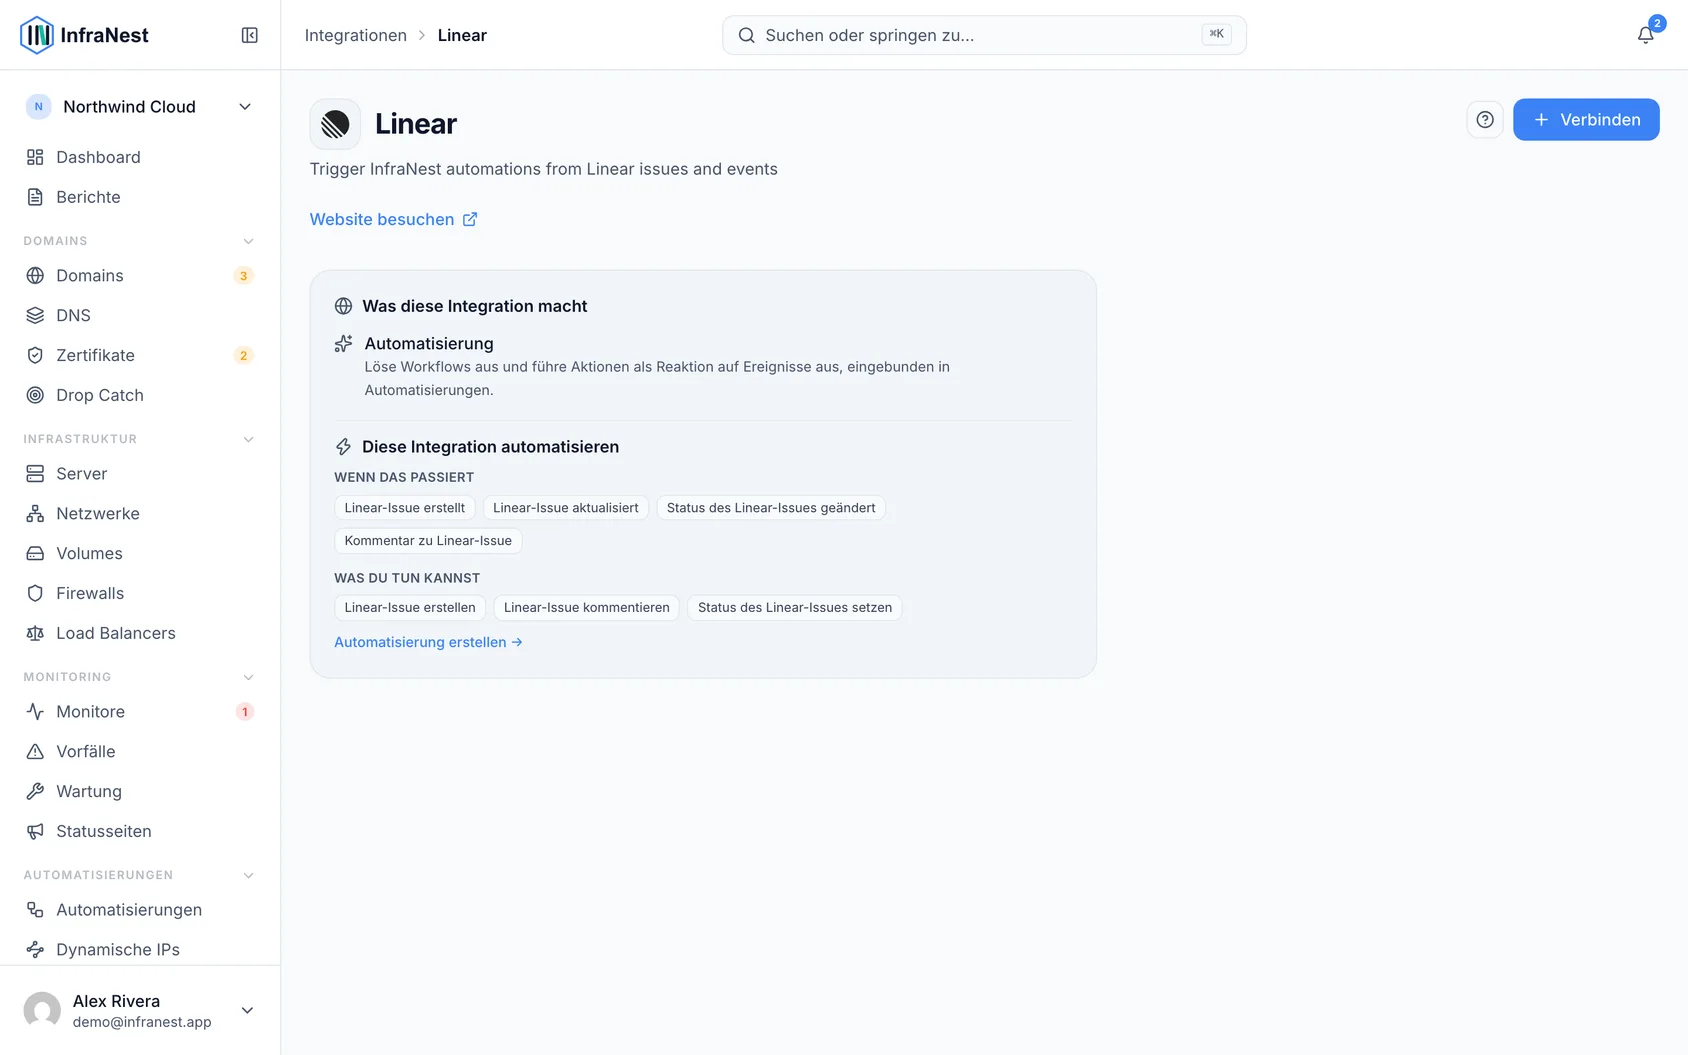
Task: Click the sparkle icon beside Automatisierung
Action: pyautogui.click(x=343, y=344)
